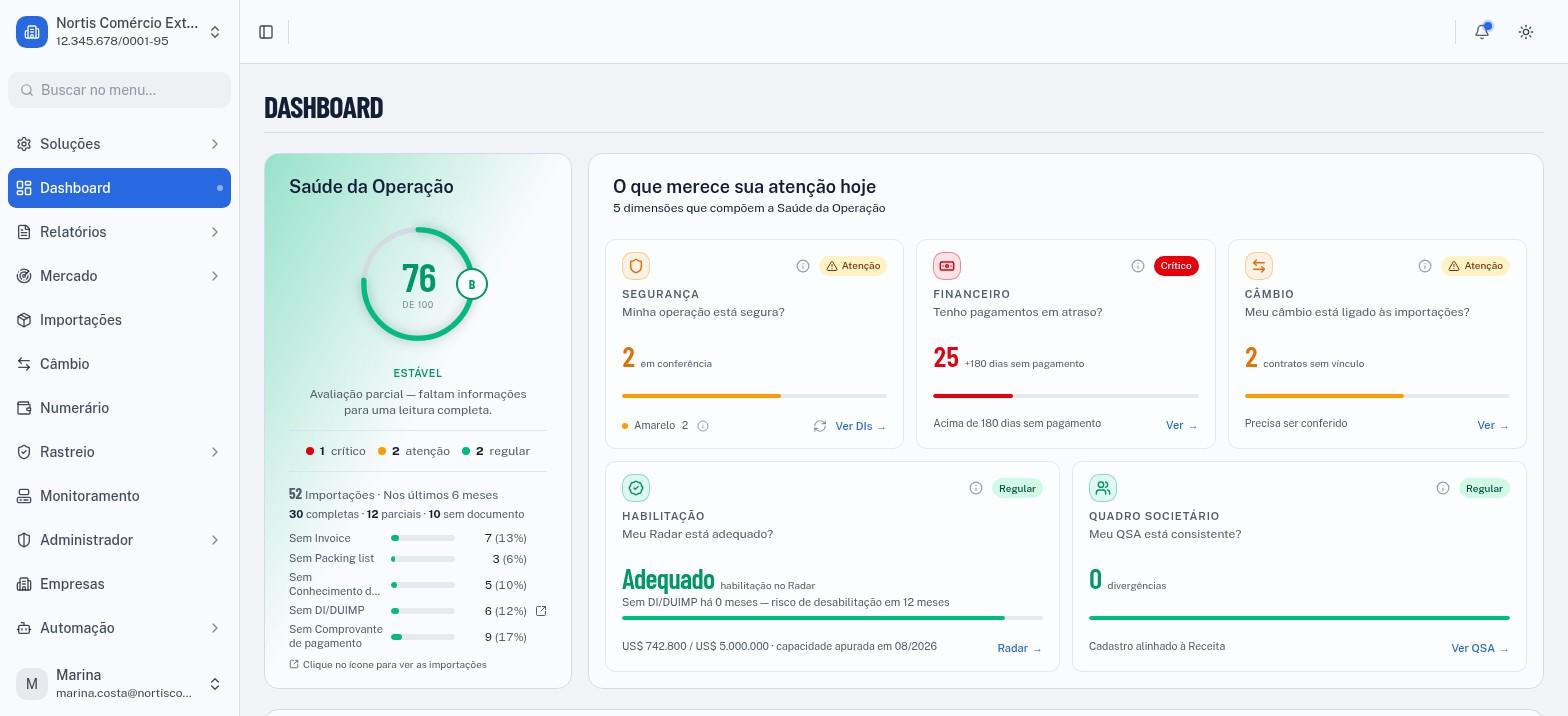Click the Atenção badge on Segurança card

pyautogui.click(x=853, y=266)
